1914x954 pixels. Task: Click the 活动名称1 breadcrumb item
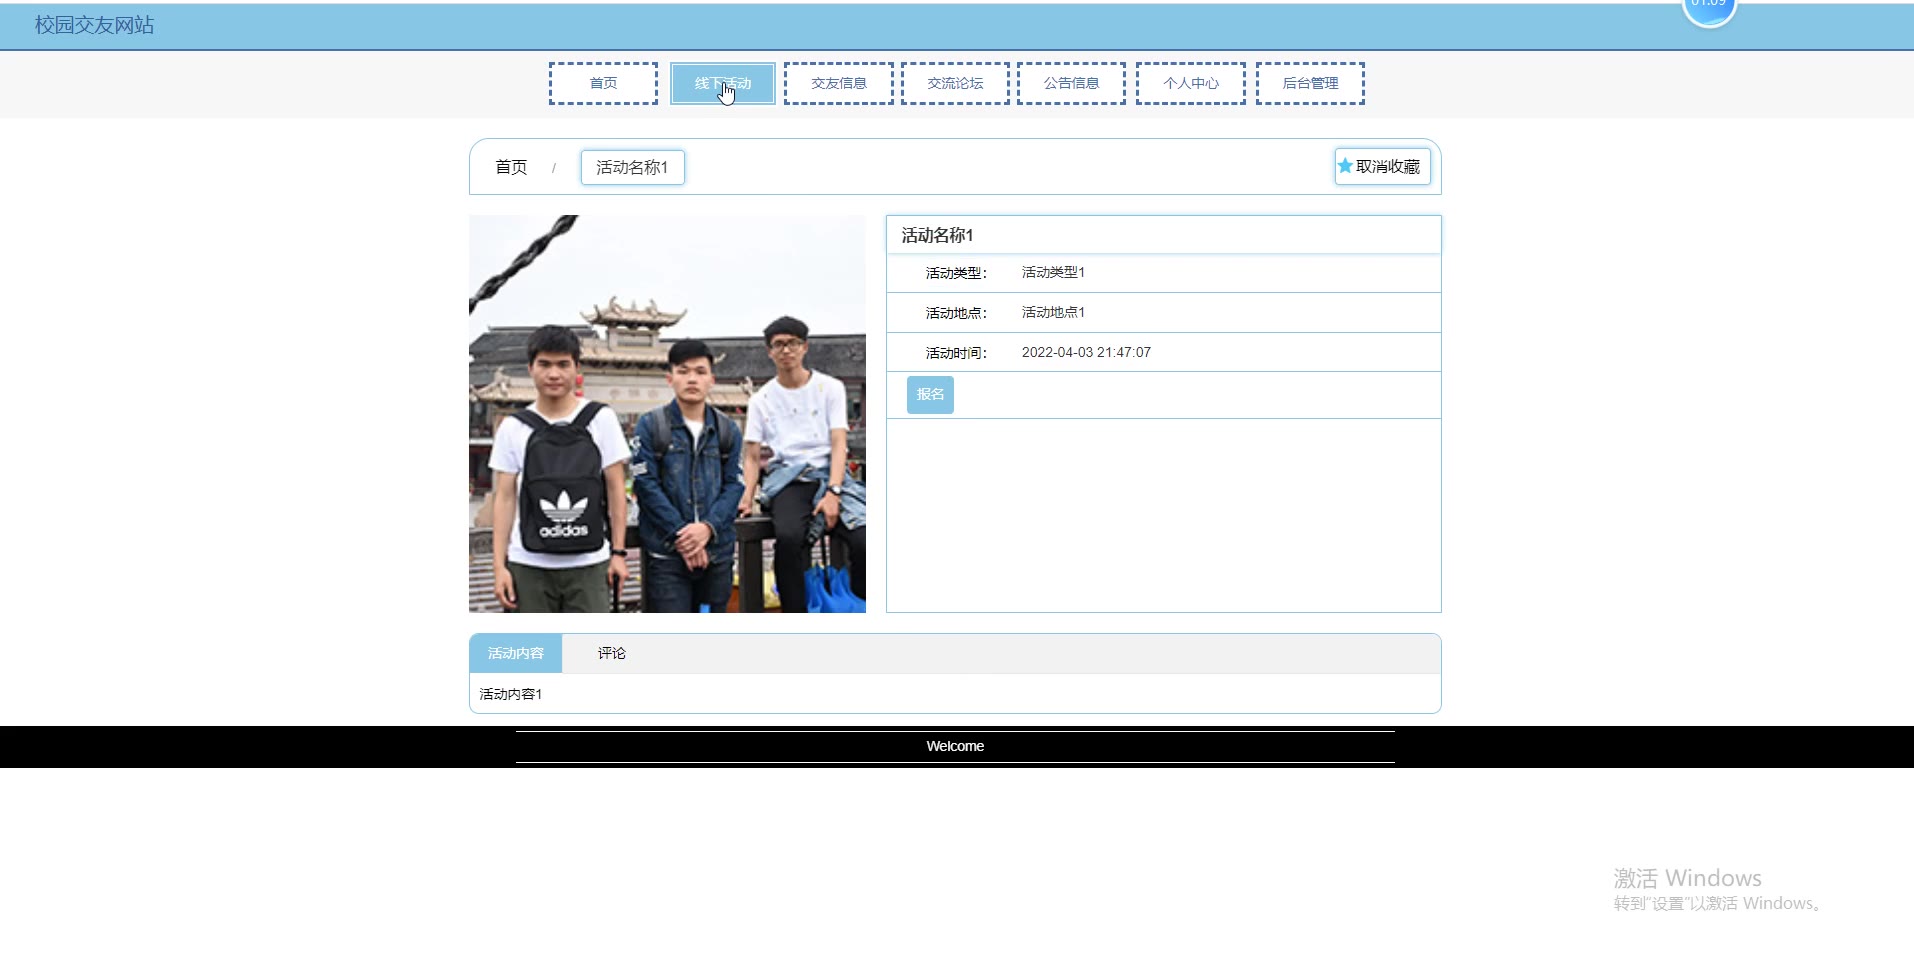[x=632, y=167]
